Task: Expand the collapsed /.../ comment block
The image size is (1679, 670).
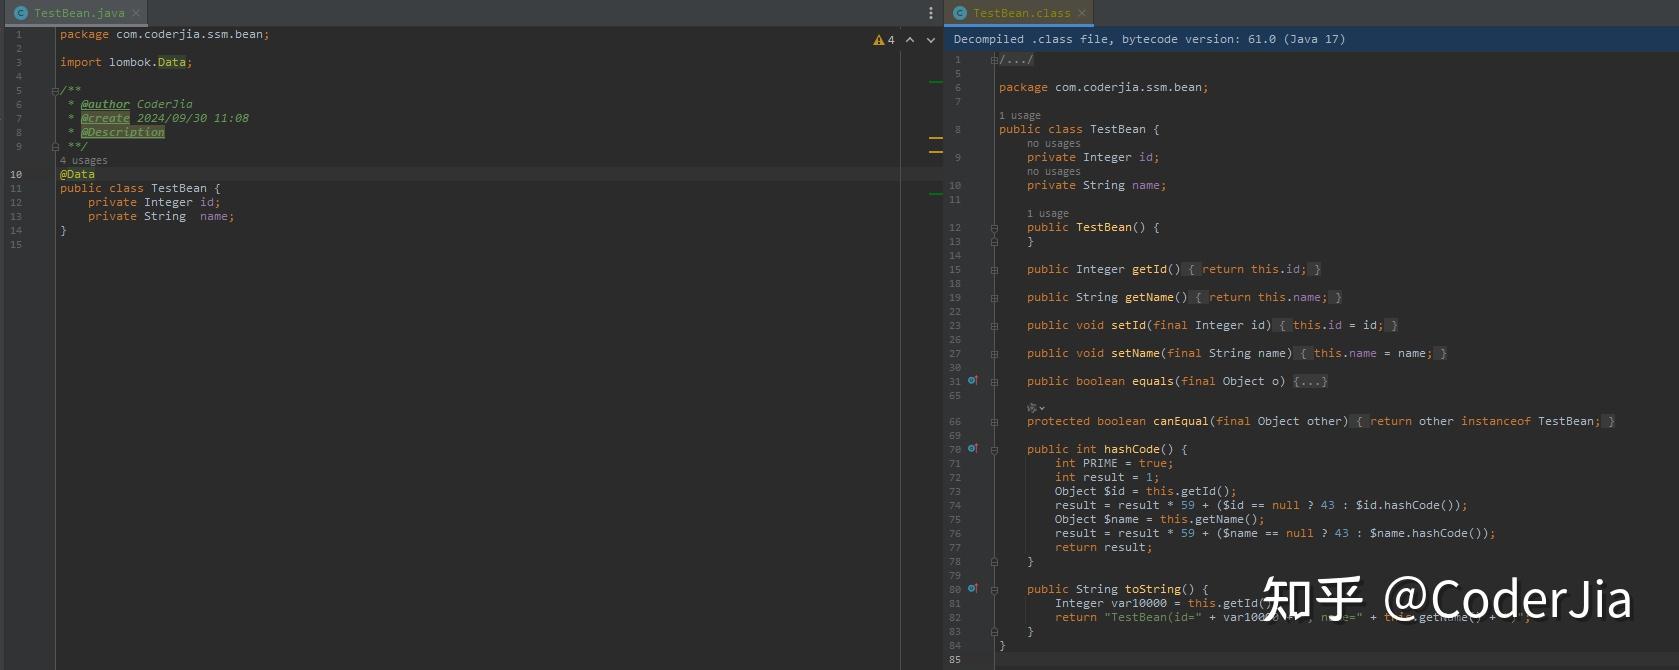Action: (1016, 60)
